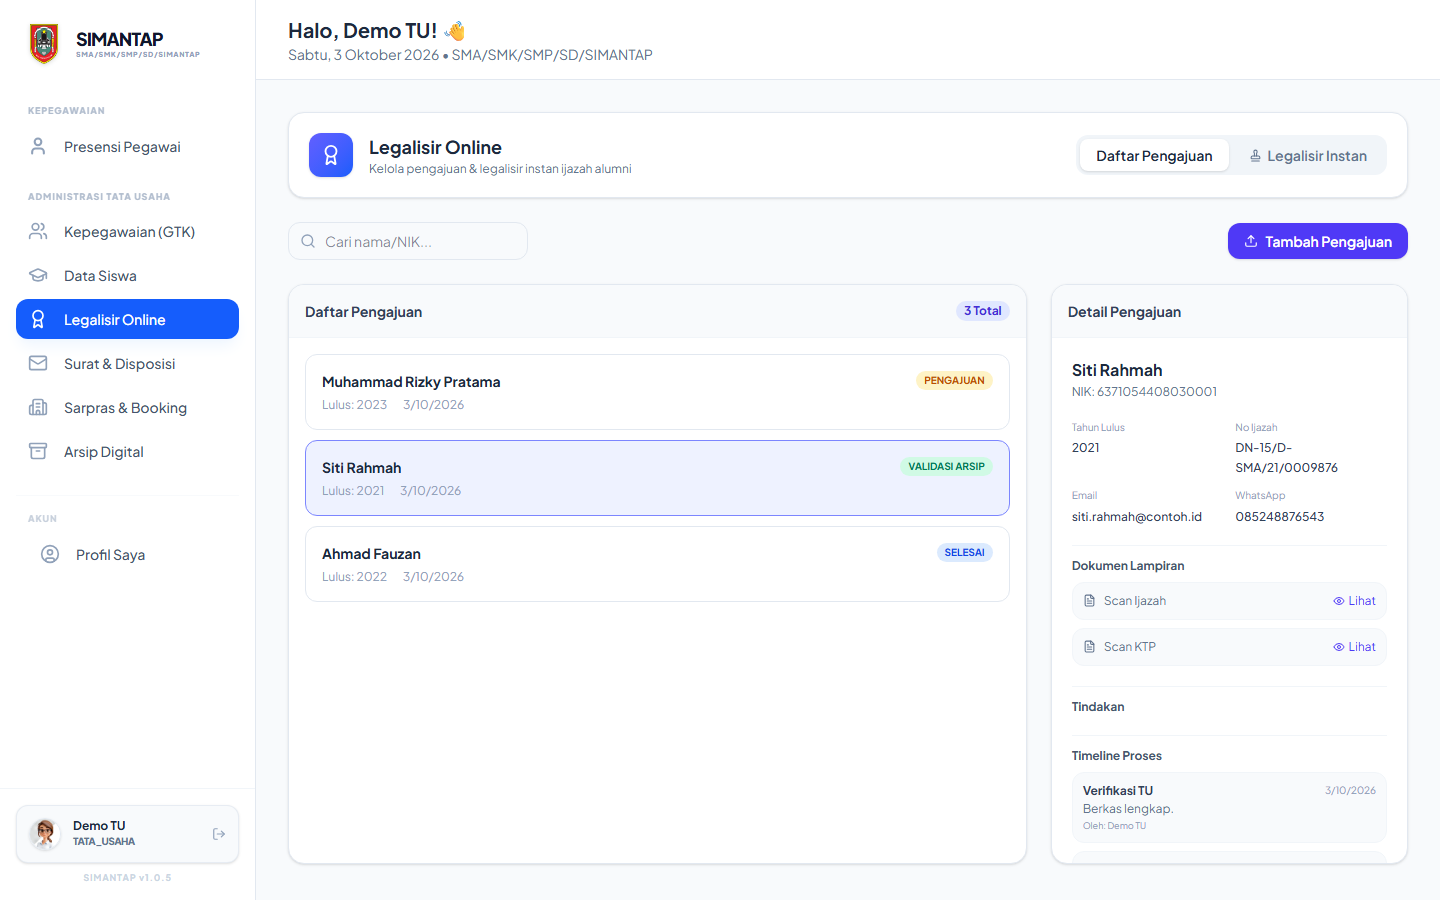This screenshot has height=900, width=1440.
Task: Click the Legalisir Online ribbon icon in sidebar
Action: tap(38, 320)
